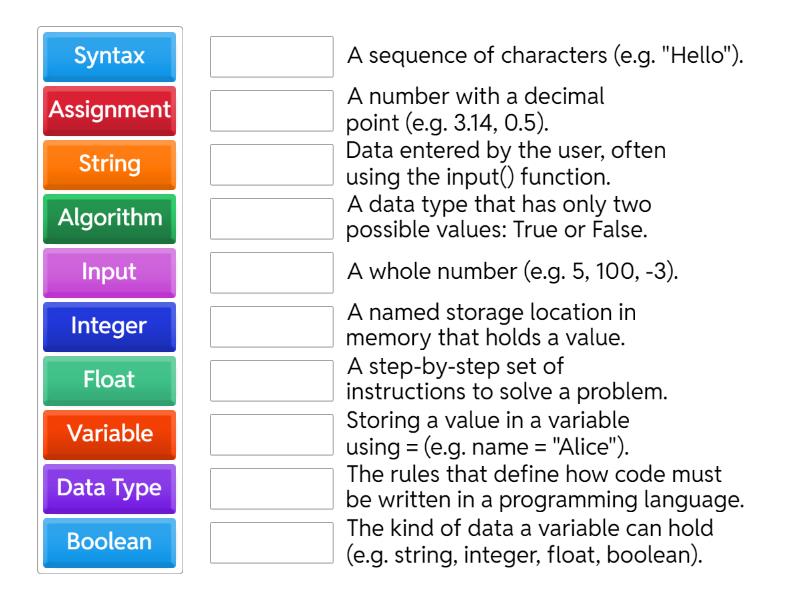Select the green Float tile

pyautogui.click(x=109, y=381)
